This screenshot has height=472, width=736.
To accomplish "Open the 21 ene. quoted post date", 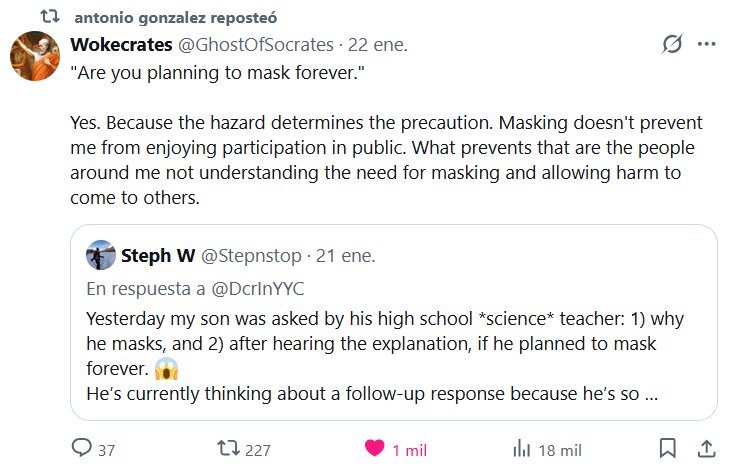I will pos(345,255).
